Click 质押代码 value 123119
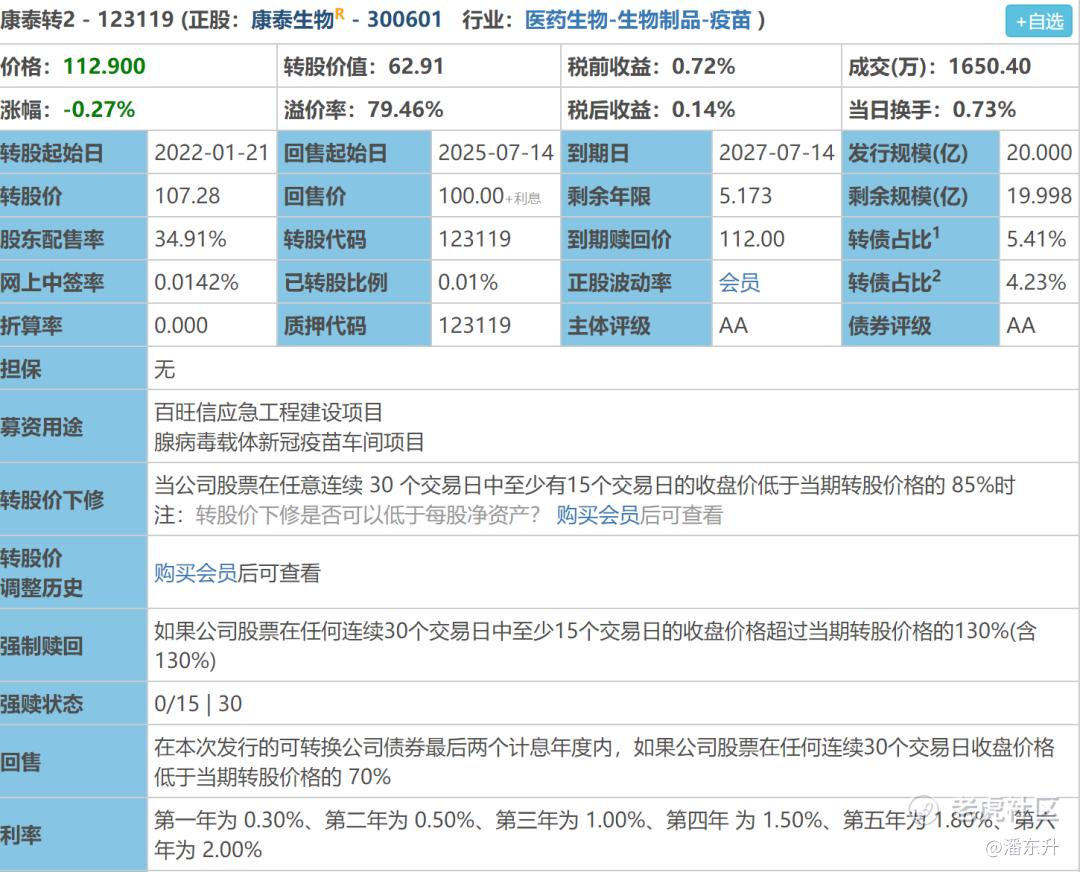Image resolution: width=1080 pixels, height=872 pixels. (475, 325)
